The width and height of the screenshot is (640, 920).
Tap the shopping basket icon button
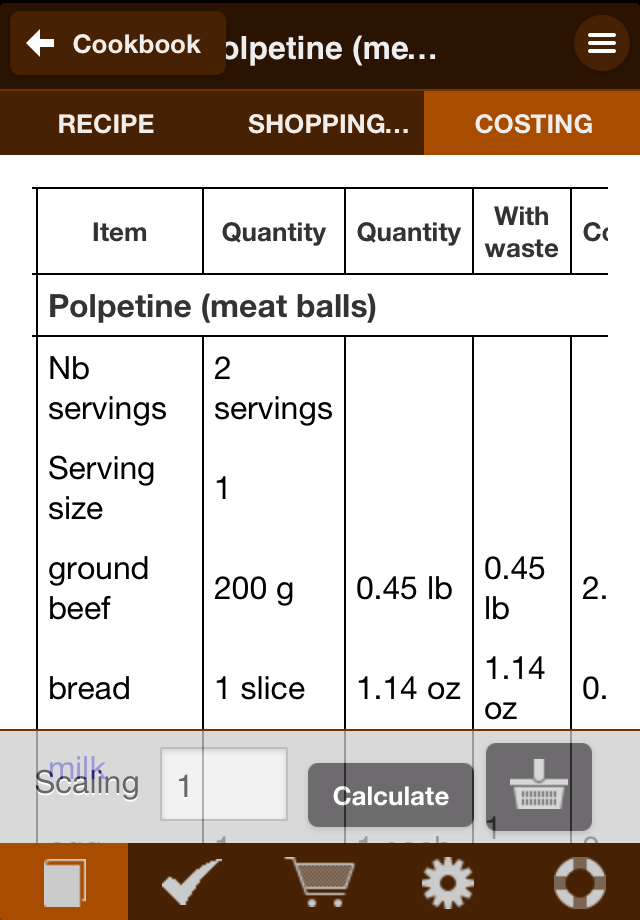click(539, 786)
